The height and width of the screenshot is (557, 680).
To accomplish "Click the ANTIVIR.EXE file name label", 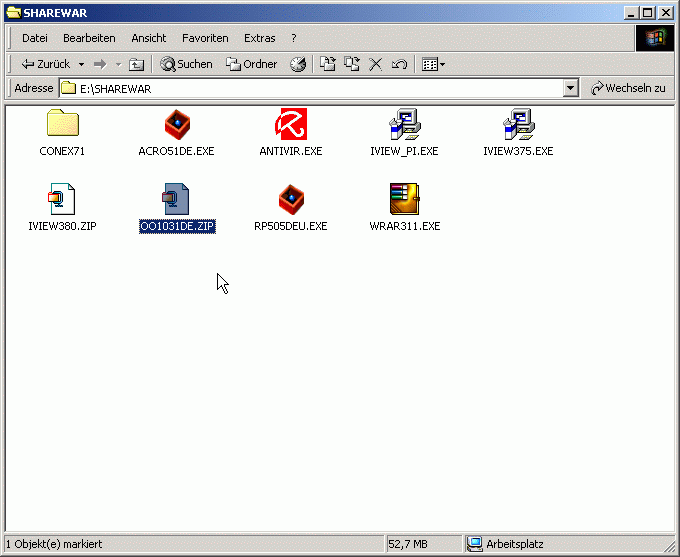I will click(x=291, y=151).
